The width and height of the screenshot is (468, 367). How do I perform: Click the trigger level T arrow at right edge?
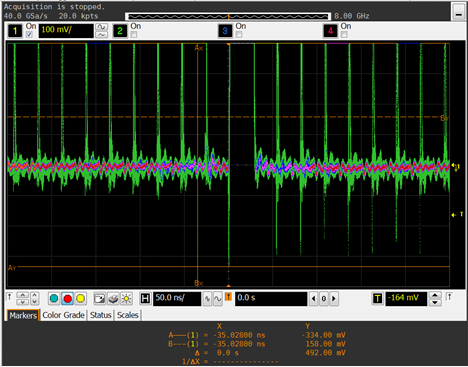click(457, 215)
